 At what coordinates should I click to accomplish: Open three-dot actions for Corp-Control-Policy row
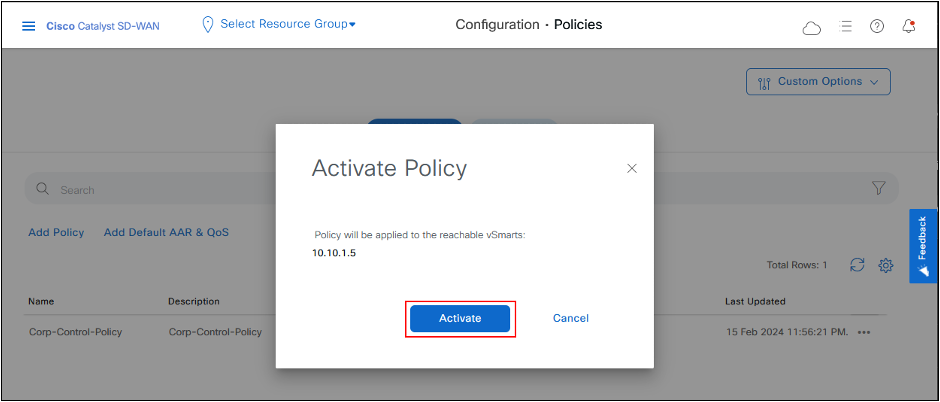pos(864,332)
